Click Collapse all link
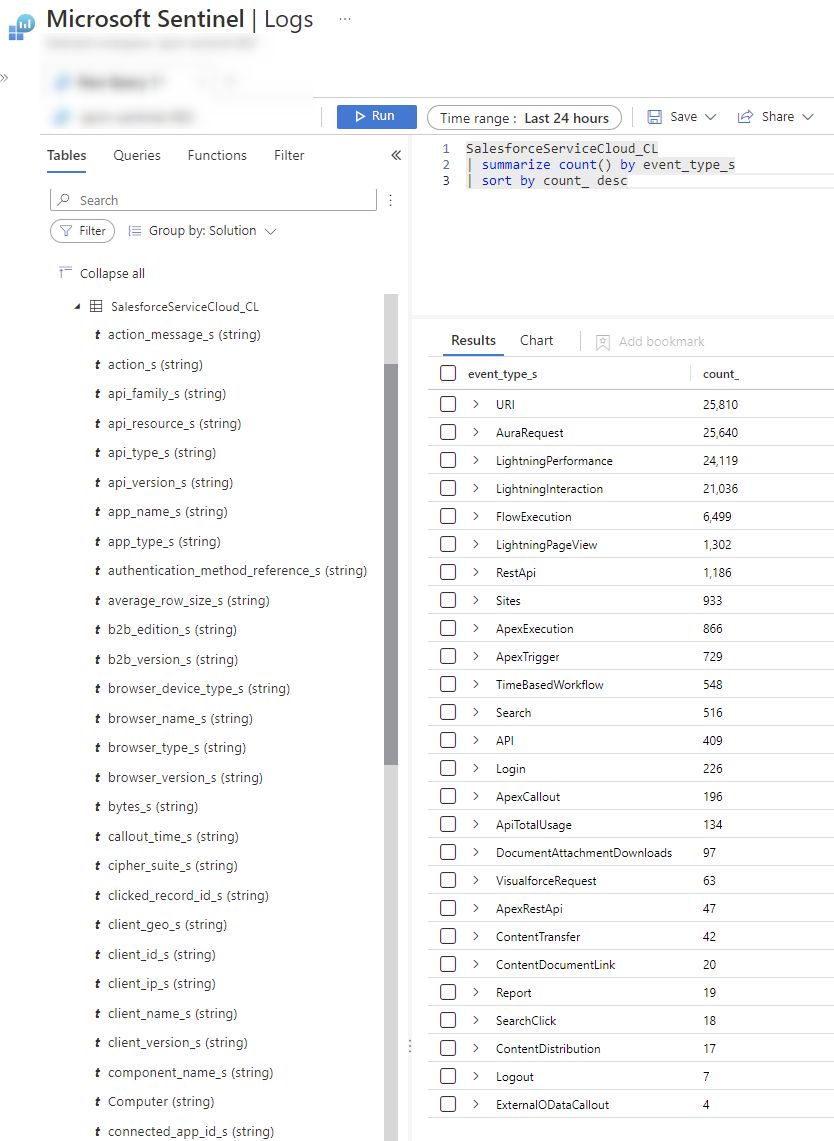Viewport: 834px width, 1141px height. (112, 274)
